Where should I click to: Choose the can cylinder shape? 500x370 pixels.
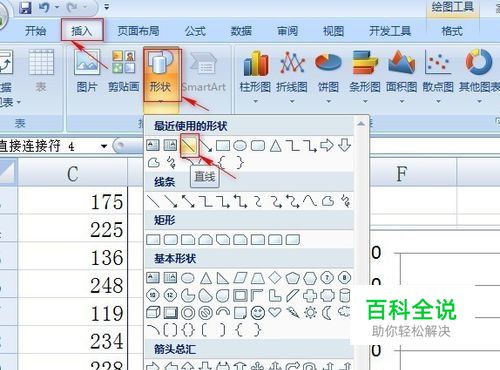tap(344, 295)
